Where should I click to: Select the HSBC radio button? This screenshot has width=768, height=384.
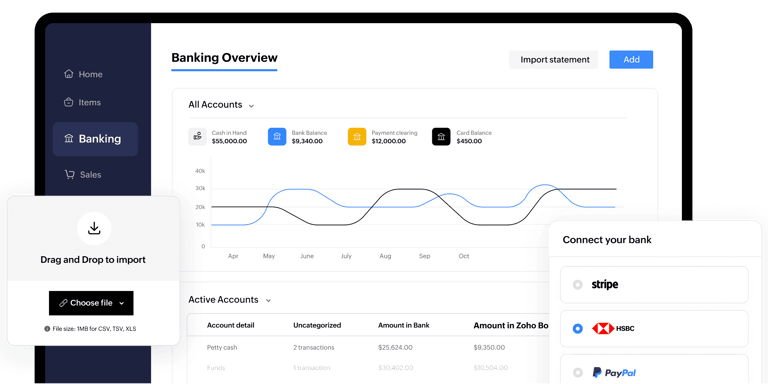click(577, 329)
